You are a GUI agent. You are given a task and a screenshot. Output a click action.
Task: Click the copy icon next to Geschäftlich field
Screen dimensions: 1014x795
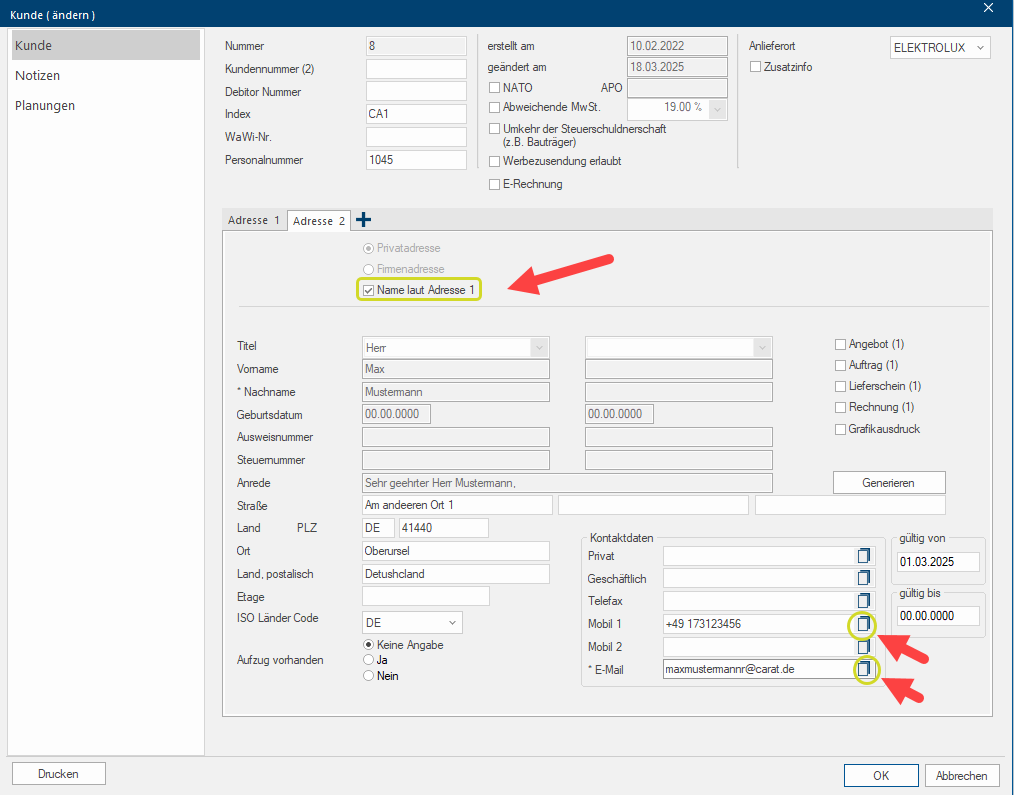click(x=863, y=578)
